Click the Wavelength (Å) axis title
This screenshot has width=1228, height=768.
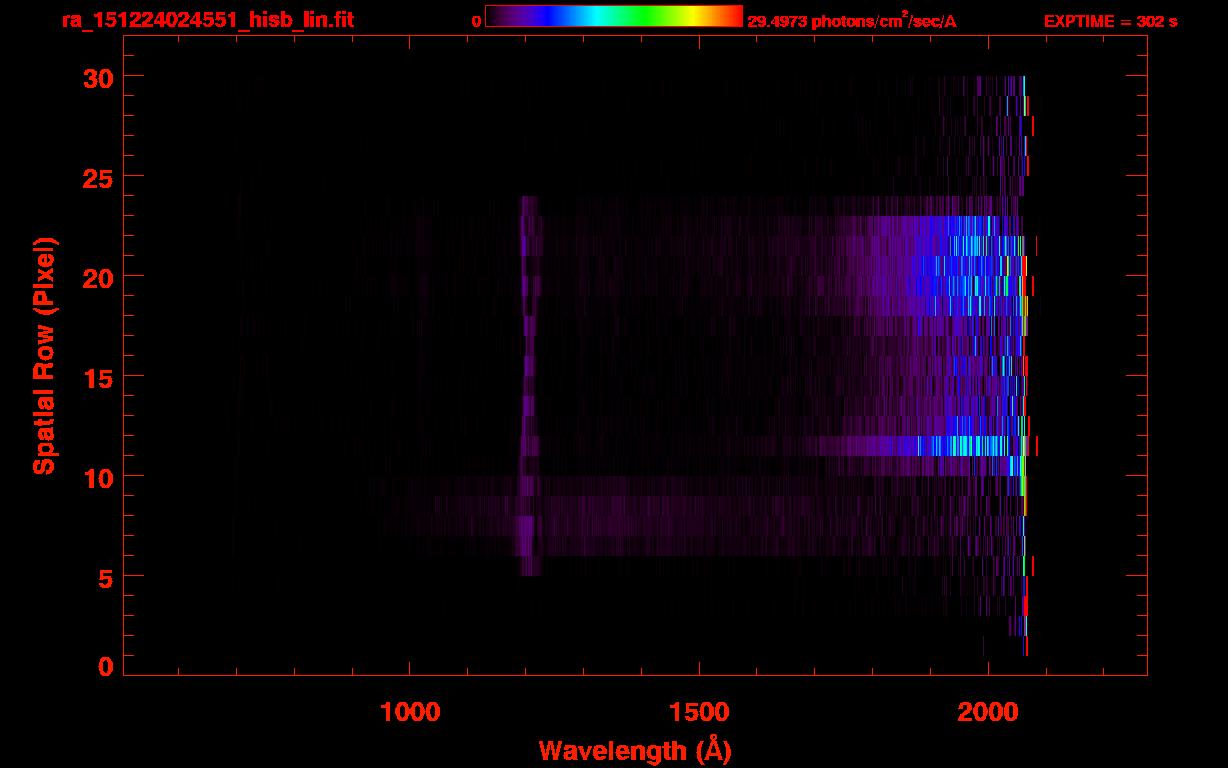pyautogui.click(x=635, y=750)
